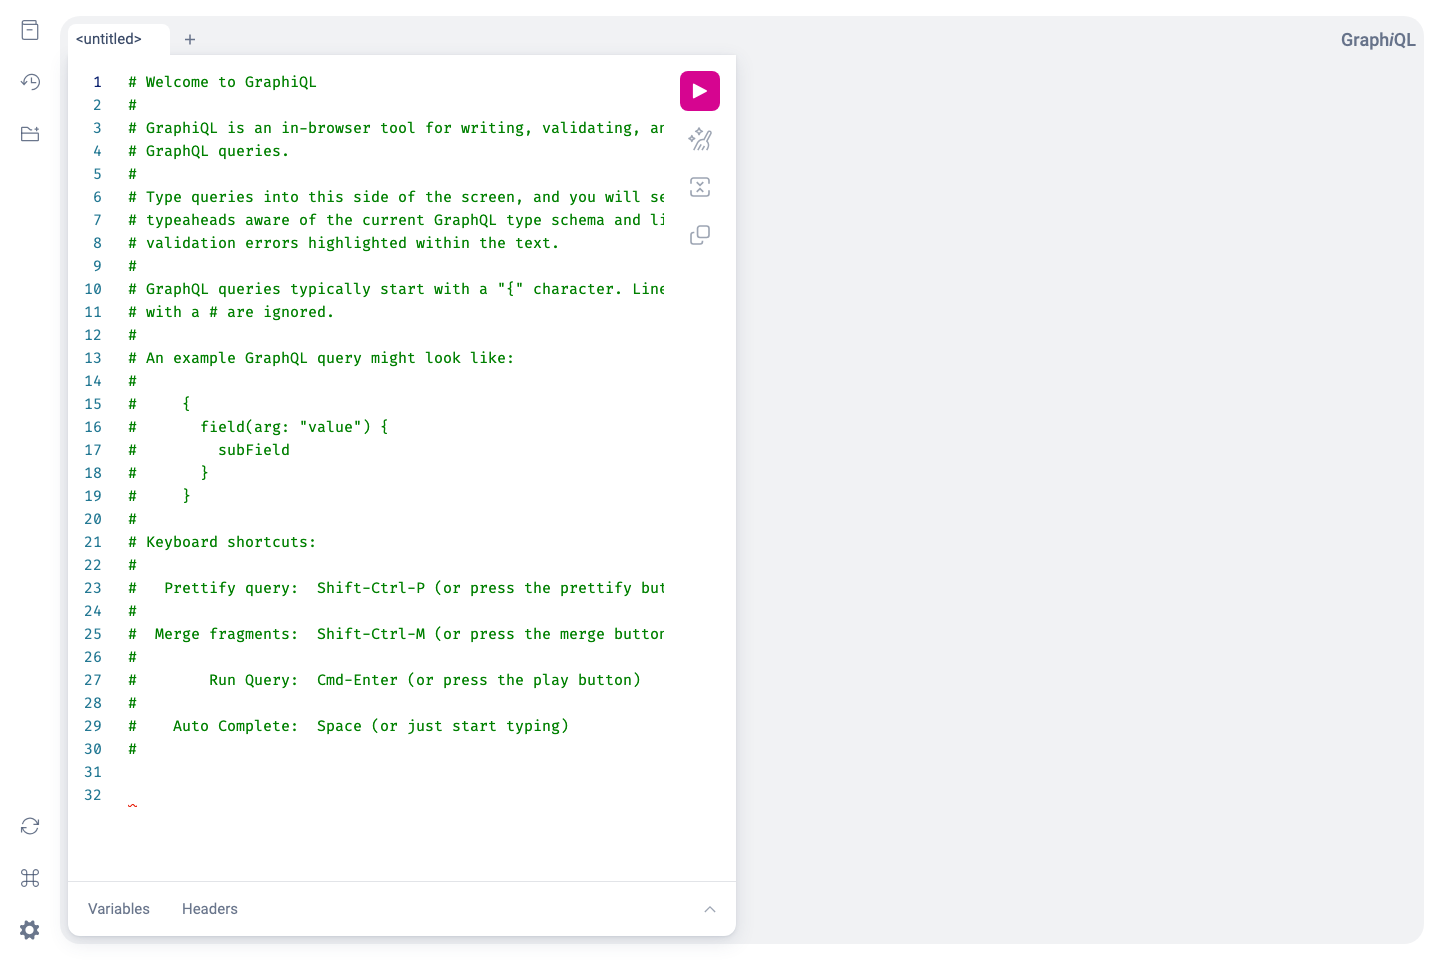Screen dimensions: 1440x960
Task: Open the settings dialog with the gear icon
Action: tap(29, 930)
